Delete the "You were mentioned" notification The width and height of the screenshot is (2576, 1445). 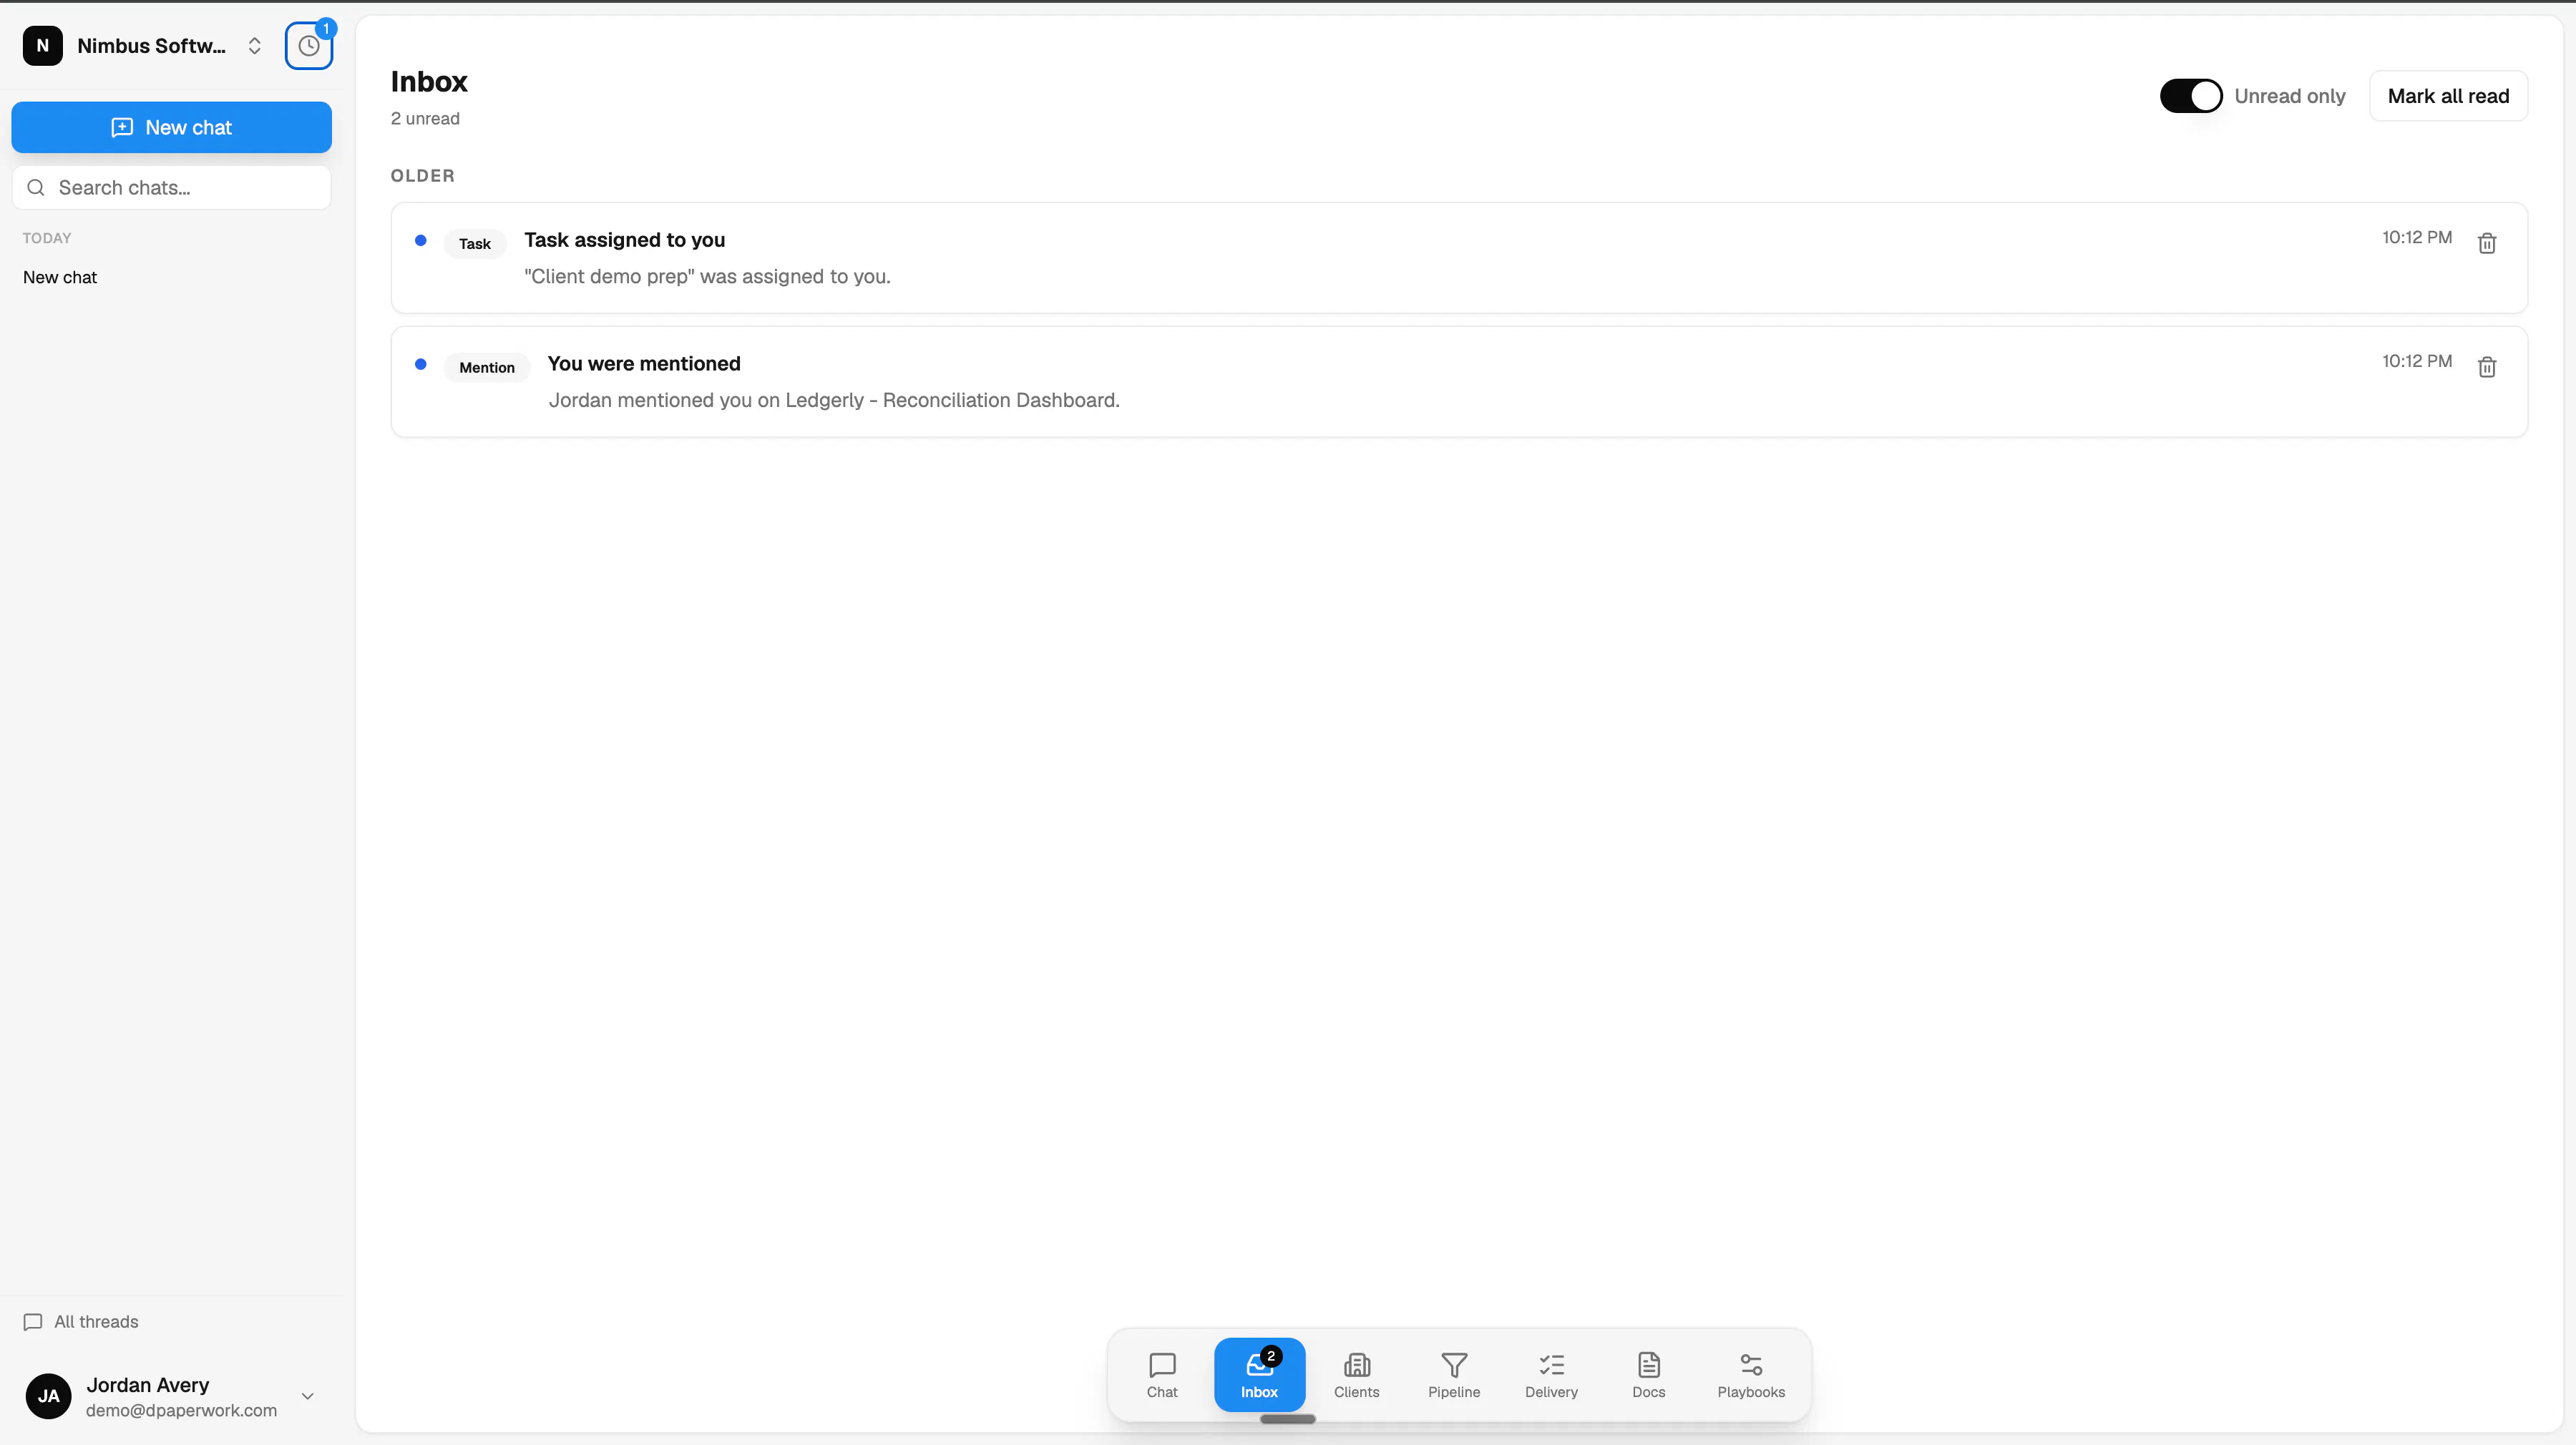2487,367
